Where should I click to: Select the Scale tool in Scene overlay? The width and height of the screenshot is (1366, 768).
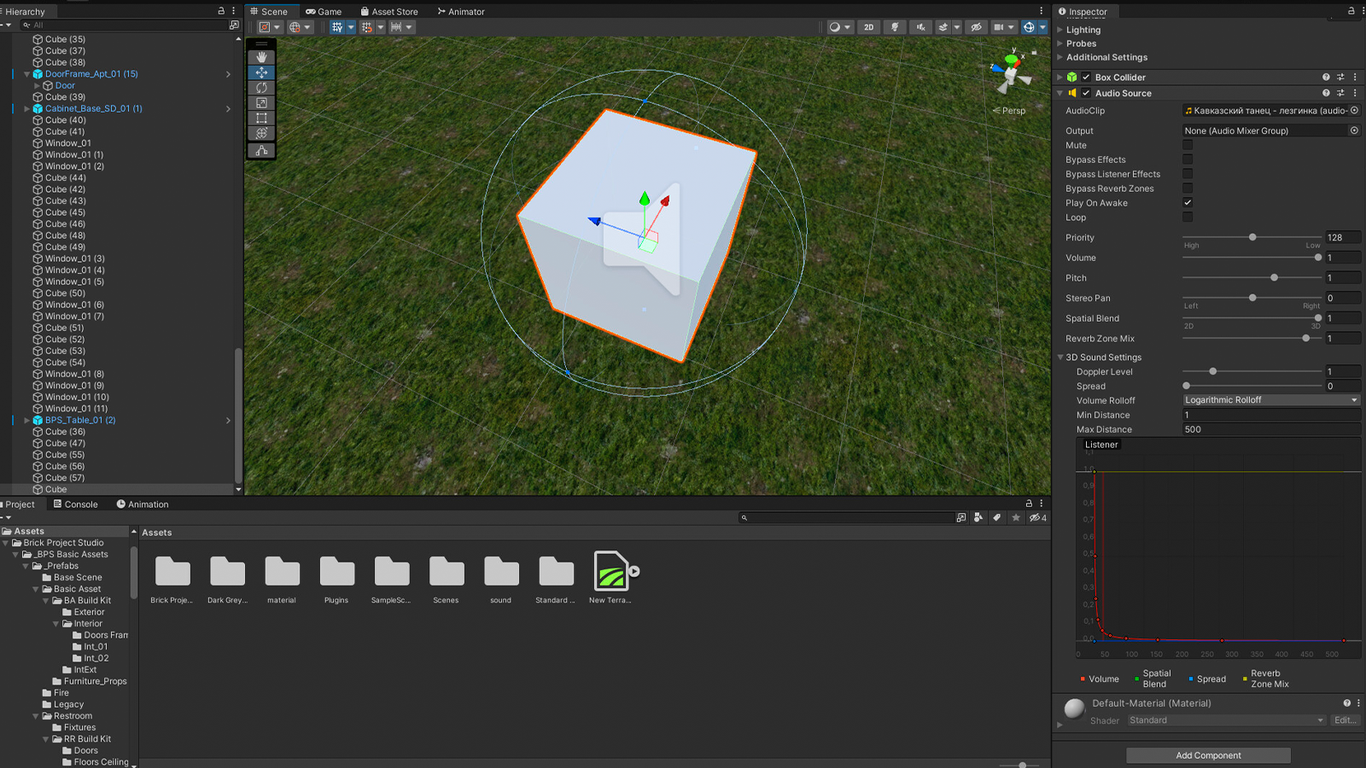[261, 103]
